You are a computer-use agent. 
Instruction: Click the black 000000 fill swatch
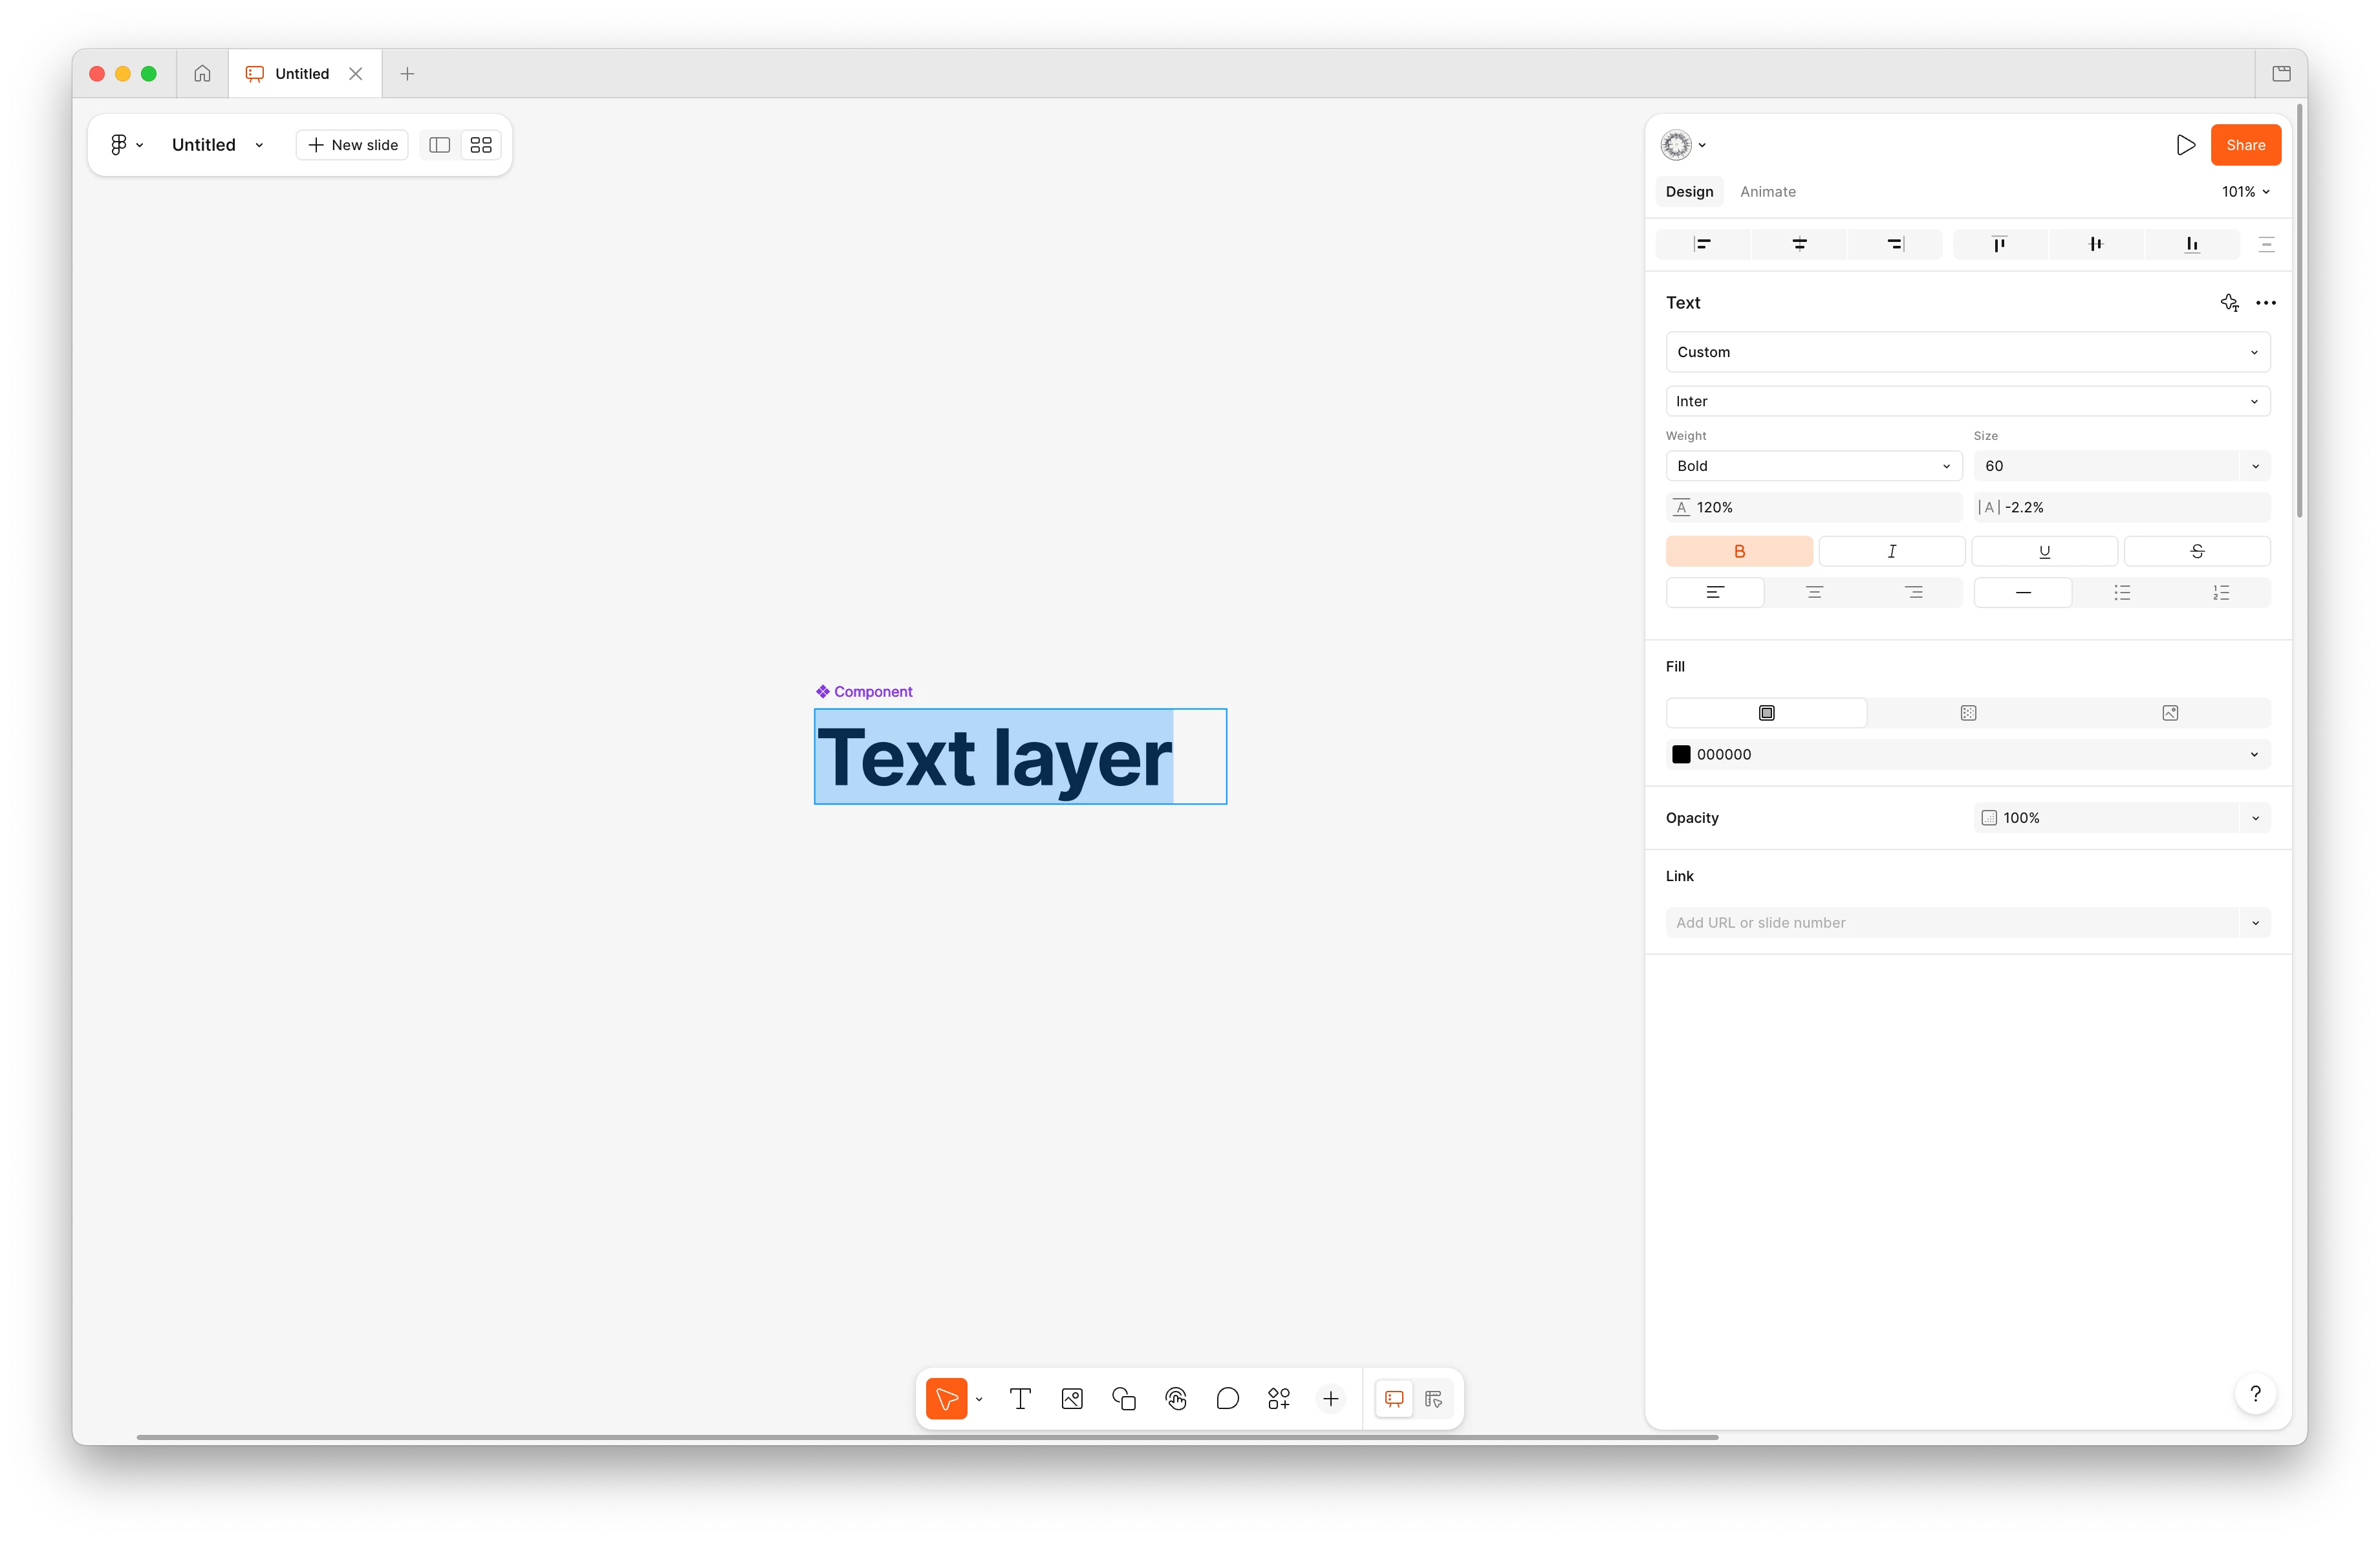pos(1681,755)
